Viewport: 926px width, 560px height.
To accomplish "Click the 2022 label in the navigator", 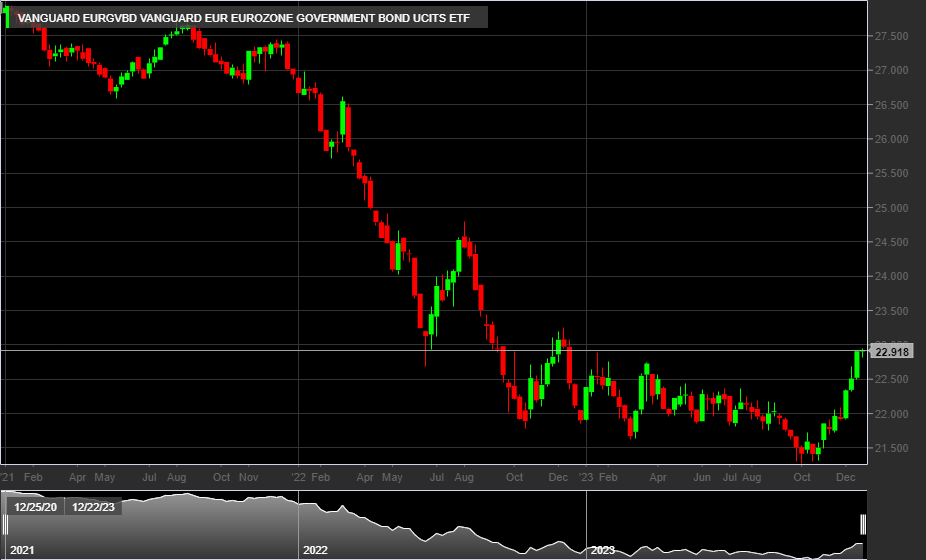I will pos(315,550).
